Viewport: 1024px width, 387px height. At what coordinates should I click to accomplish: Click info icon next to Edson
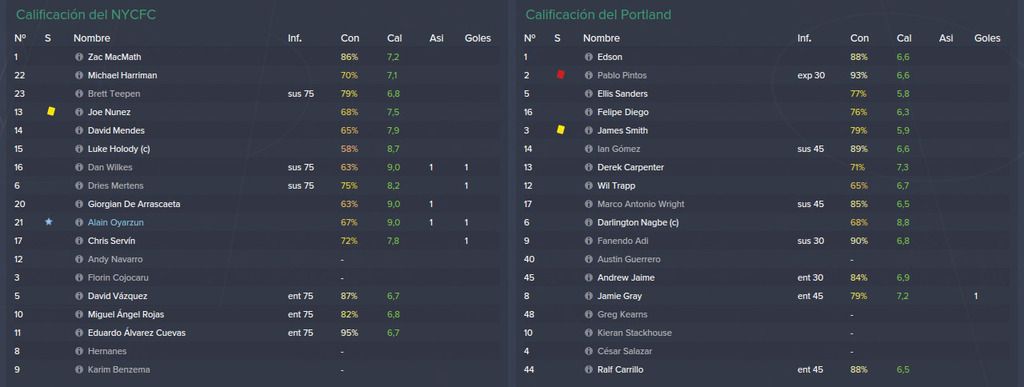coord(588,57)
